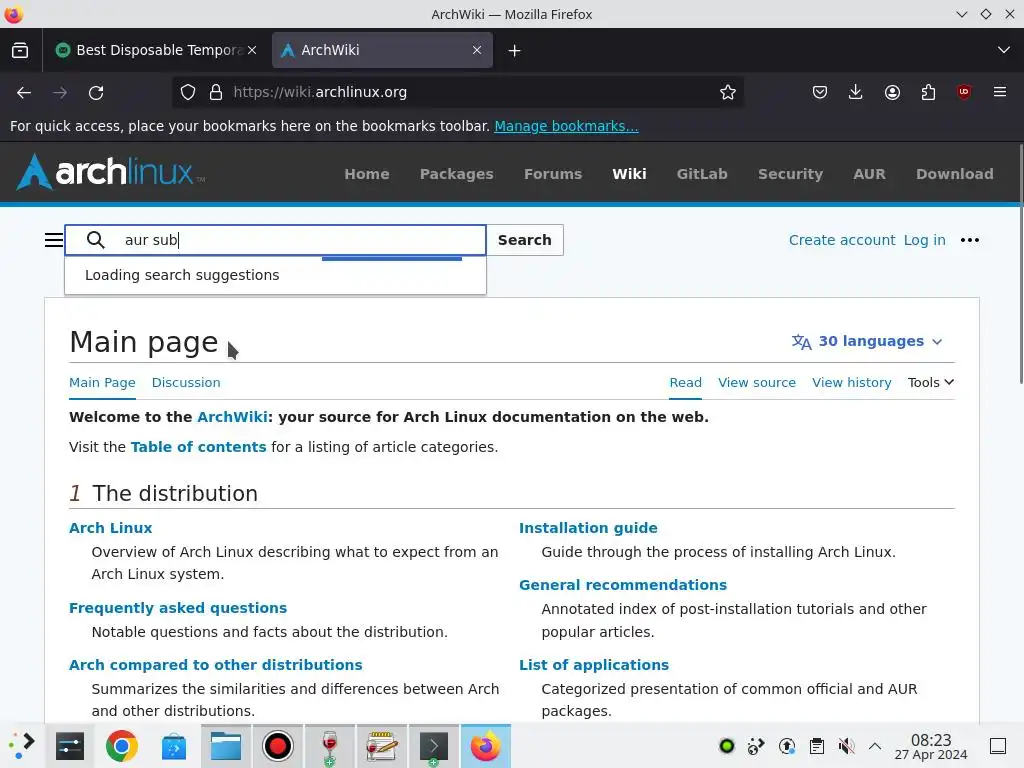Open the General recommendations article
The width and height of the screenshot is (1024, 768).
623,585
